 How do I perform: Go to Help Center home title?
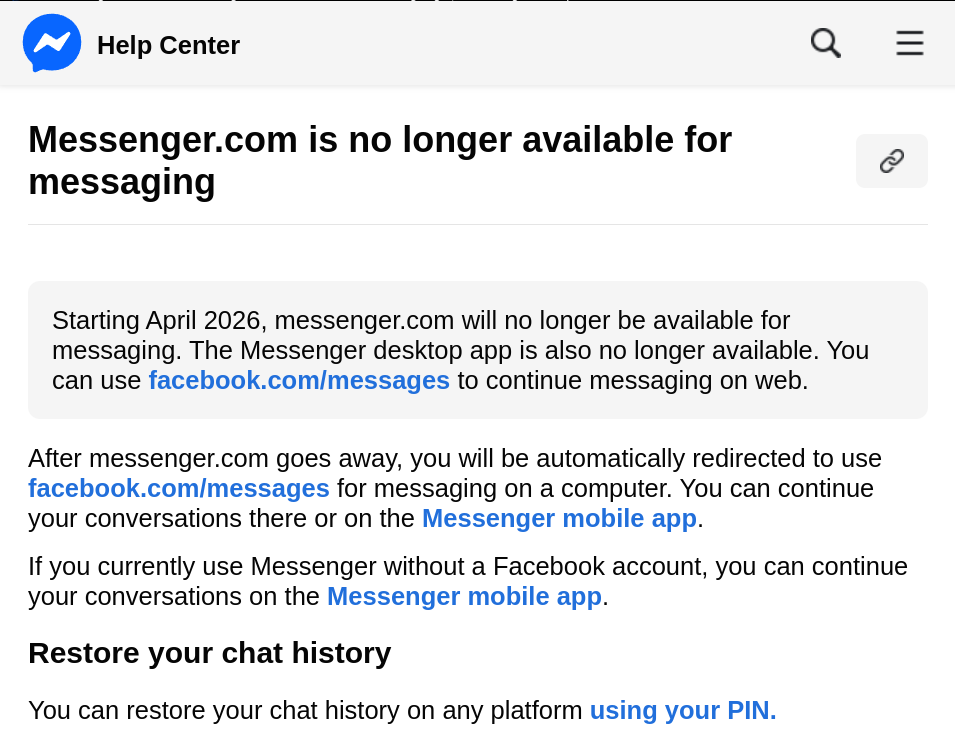pyautogui.click(x=168, y=45)
